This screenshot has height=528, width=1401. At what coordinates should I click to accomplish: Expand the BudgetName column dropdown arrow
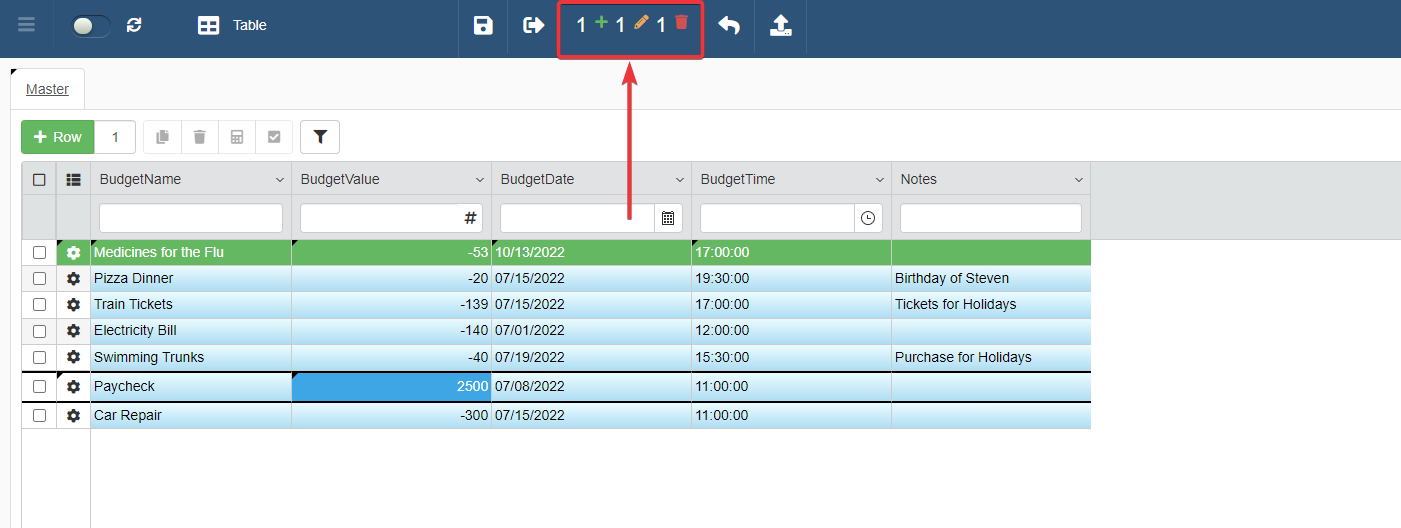(279, 180)
